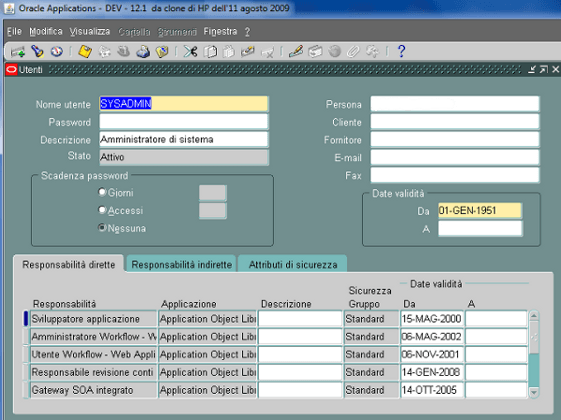
Task: Select the Nessuna radio button
Action: click(x=102, y=228)
